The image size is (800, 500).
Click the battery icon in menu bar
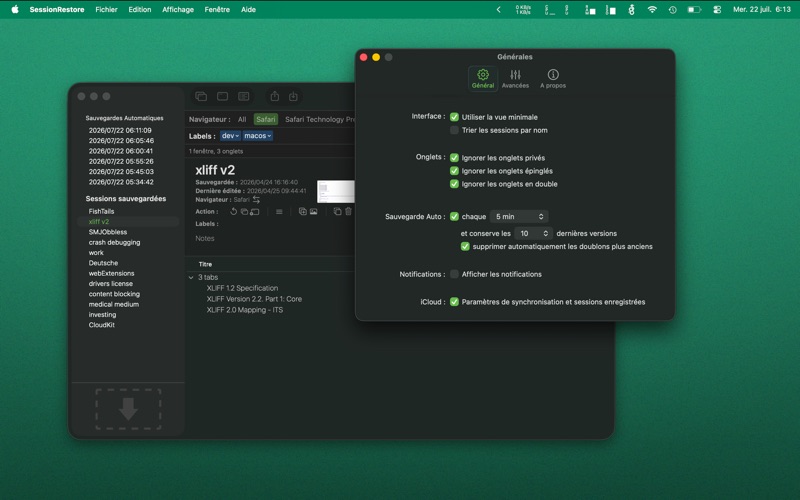pos(694,9)
